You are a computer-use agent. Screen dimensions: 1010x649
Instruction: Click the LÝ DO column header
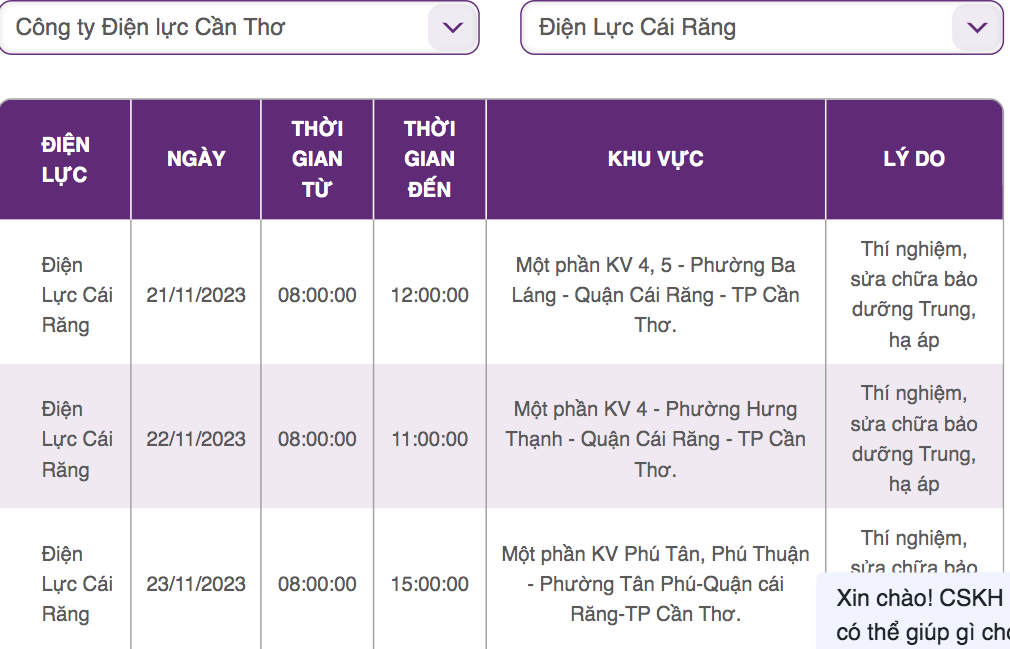point(914,160)
